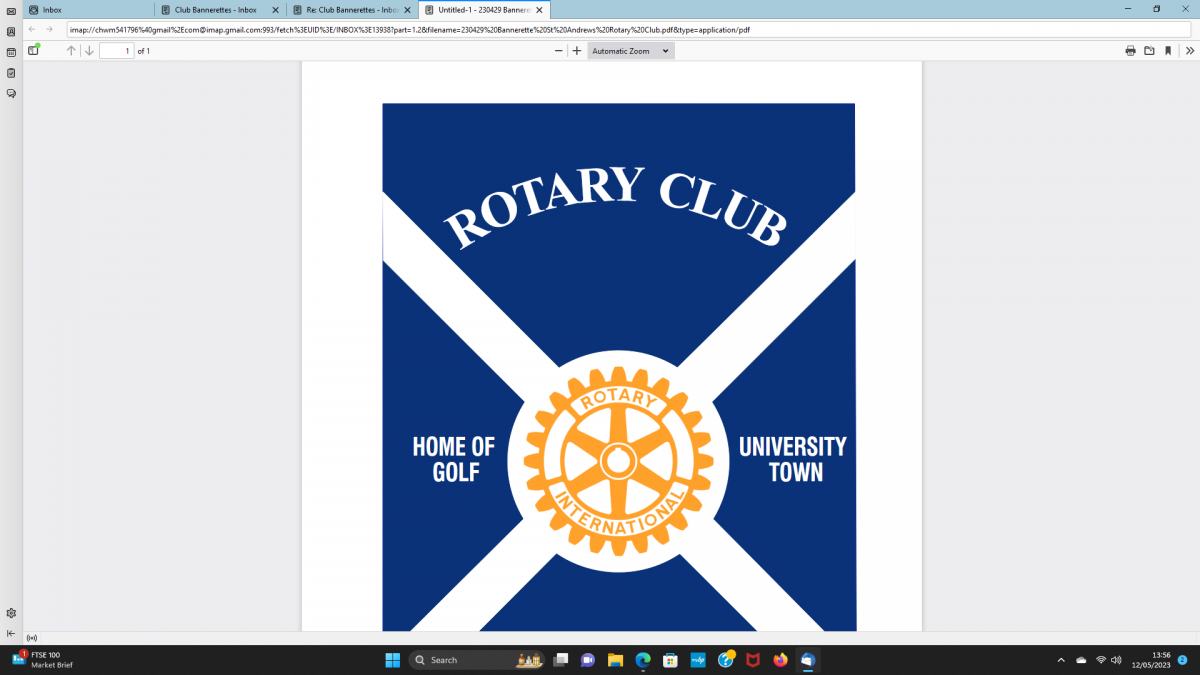The image size is (1200, 675).
Task: Click the UNIVERSITY TOWN text
Action: (x=793, y=459)
